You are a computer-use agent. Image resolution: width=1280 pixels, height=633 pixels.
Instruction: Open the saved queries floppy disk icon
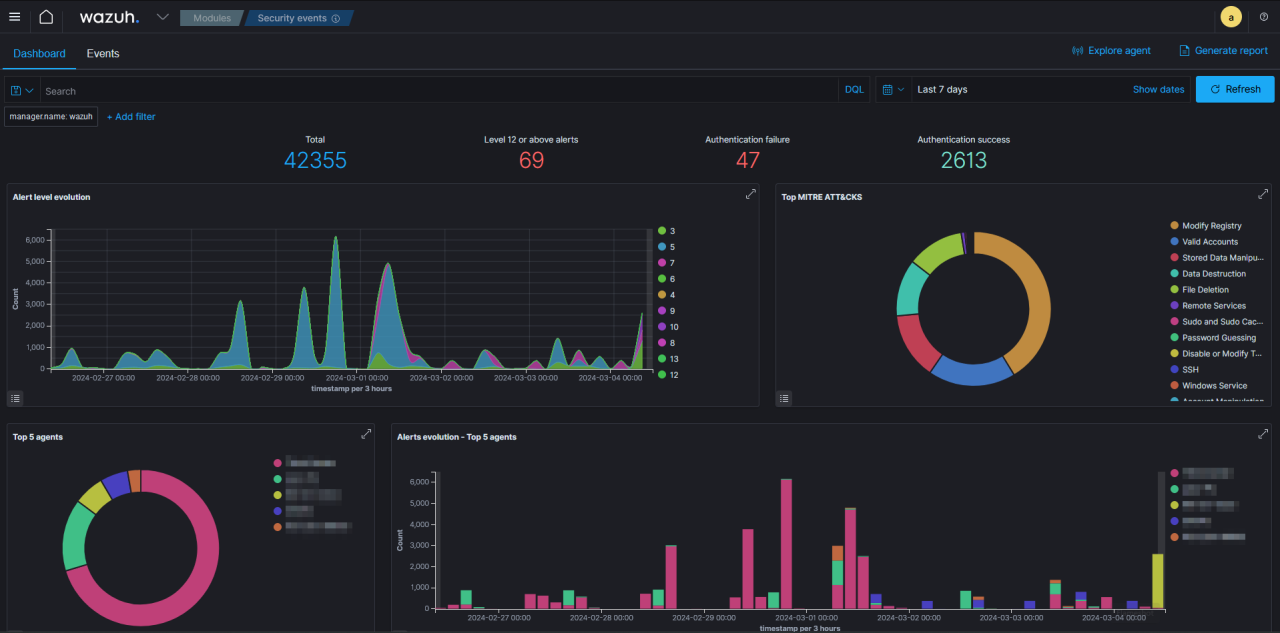click(15, 89)
